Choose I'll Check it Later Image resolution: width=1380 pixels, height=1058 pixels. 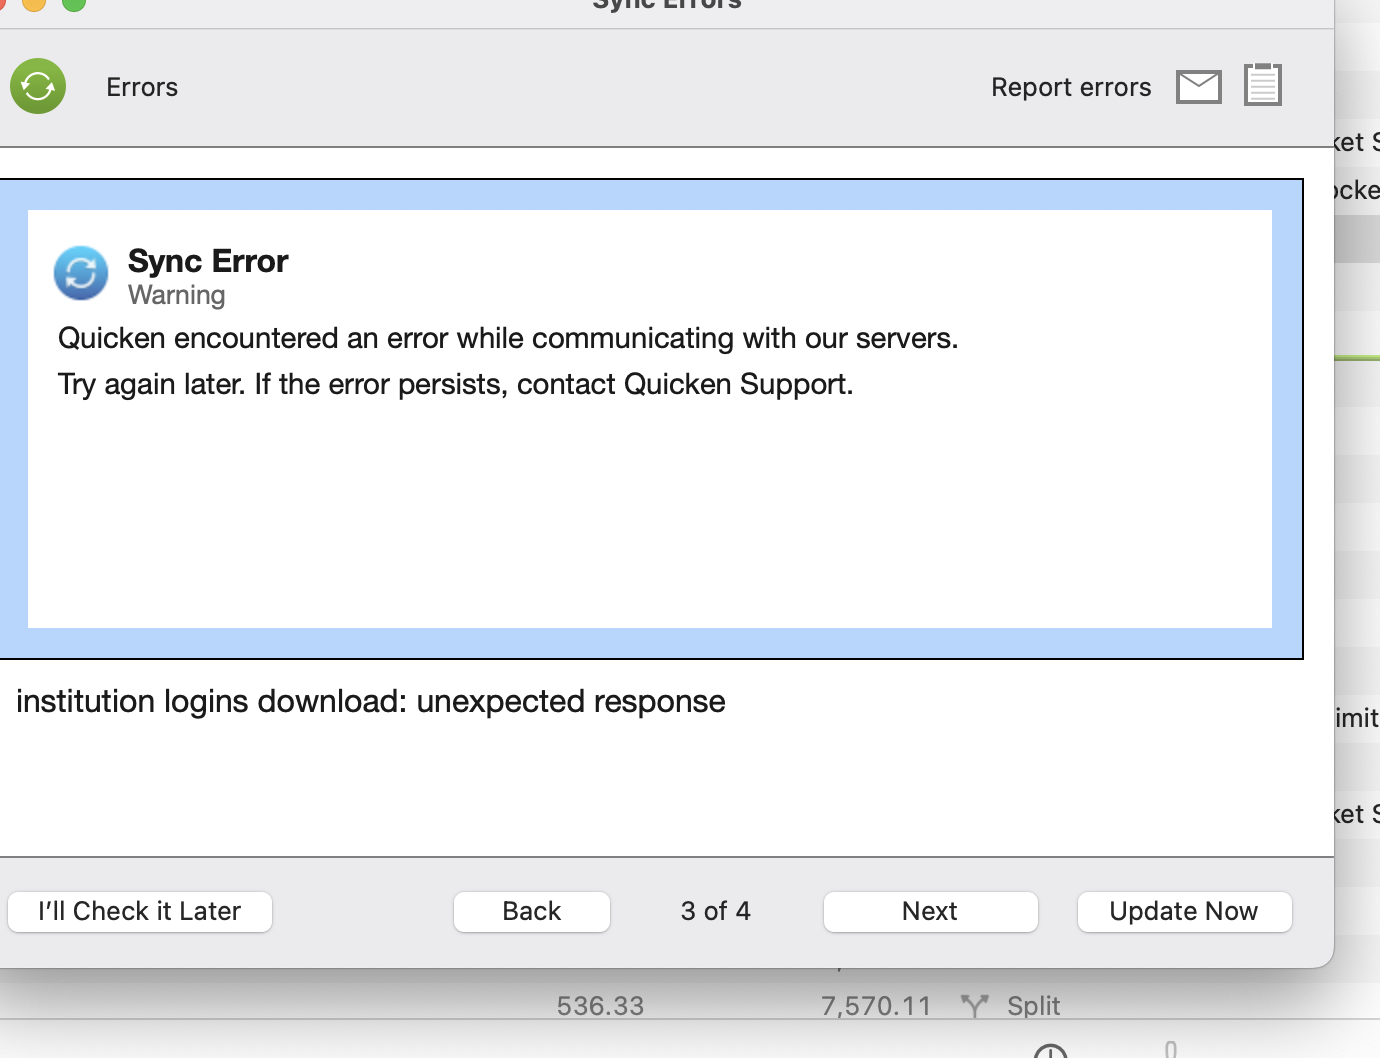tap(140, 911)
